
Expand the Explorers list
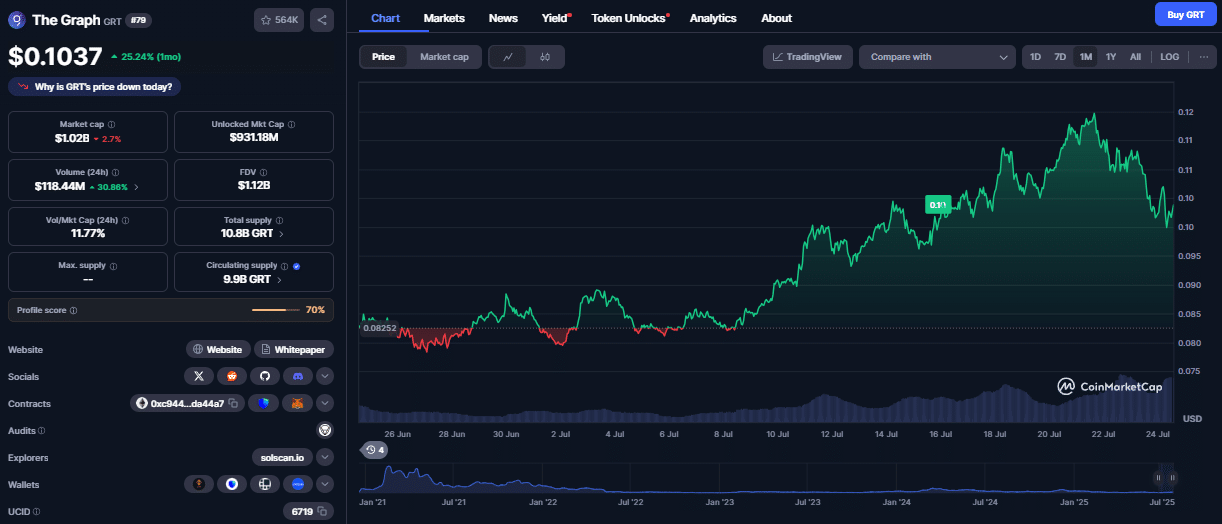click(324, 457)
